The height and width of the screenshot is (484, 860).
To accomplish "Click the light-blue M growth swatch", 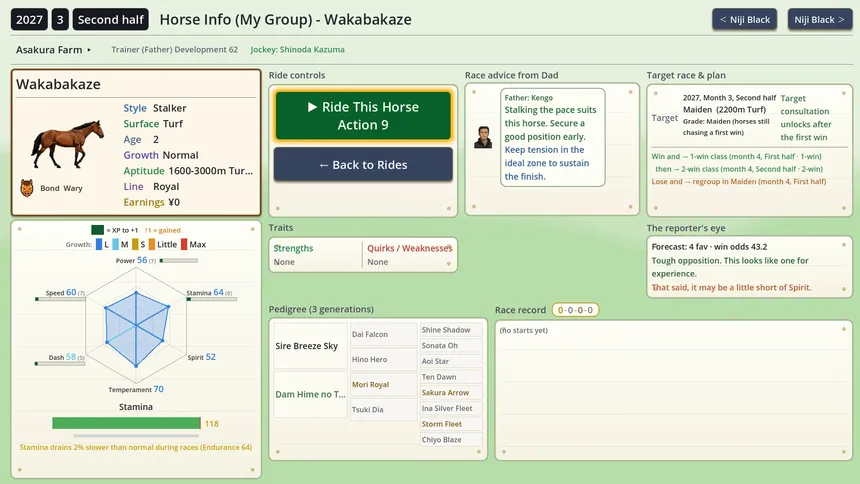I will [116, 244].
